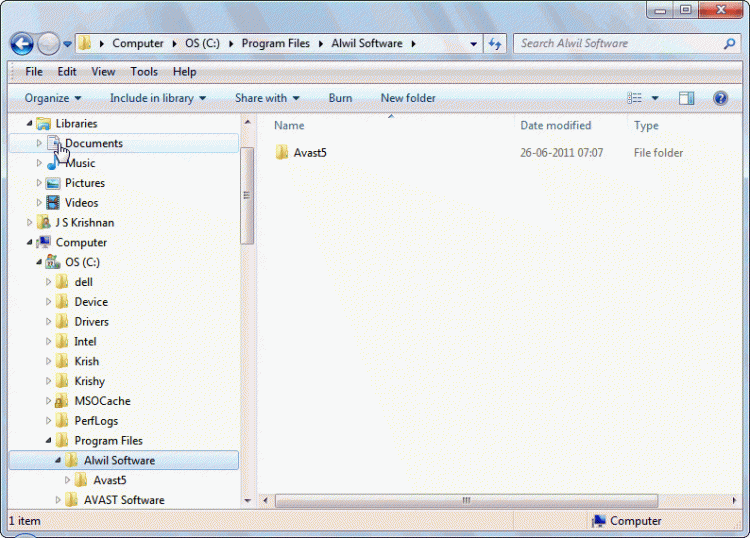Click the Change your view icon
This screenshot has width=750, height=538.
[634, 98]
